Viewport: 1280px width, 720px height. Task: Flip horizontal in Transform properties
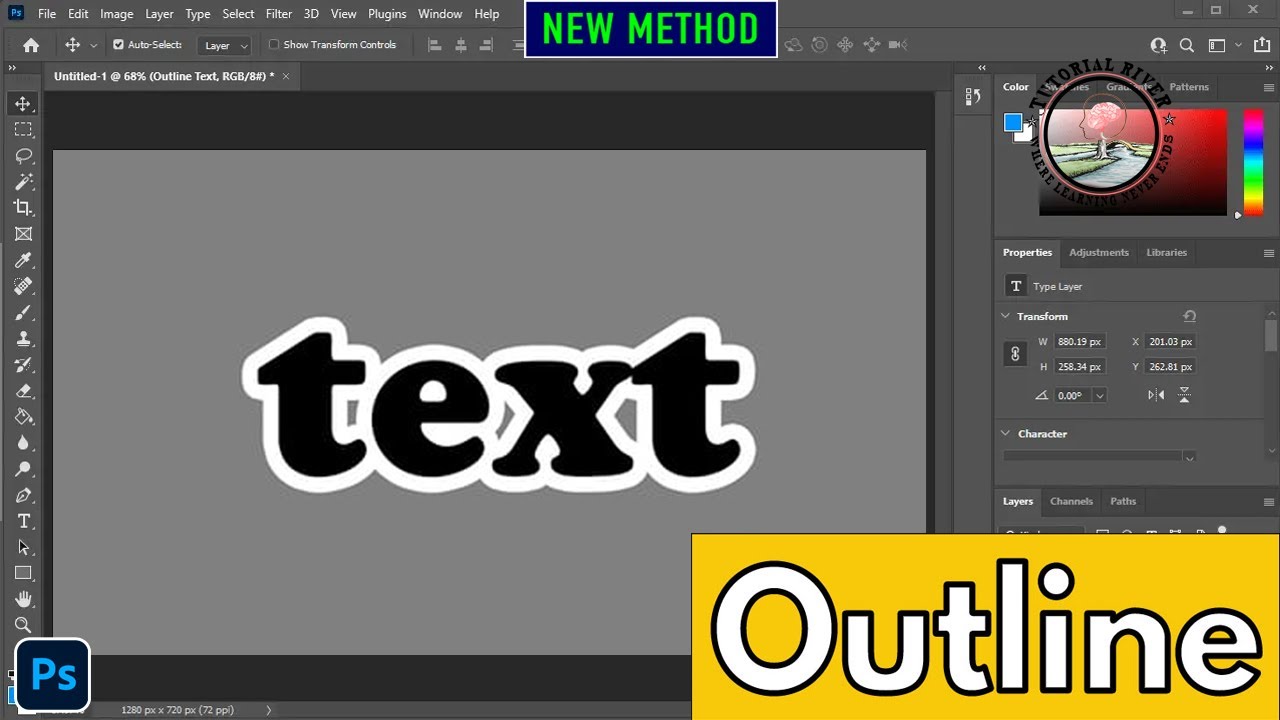point(1156,395)
